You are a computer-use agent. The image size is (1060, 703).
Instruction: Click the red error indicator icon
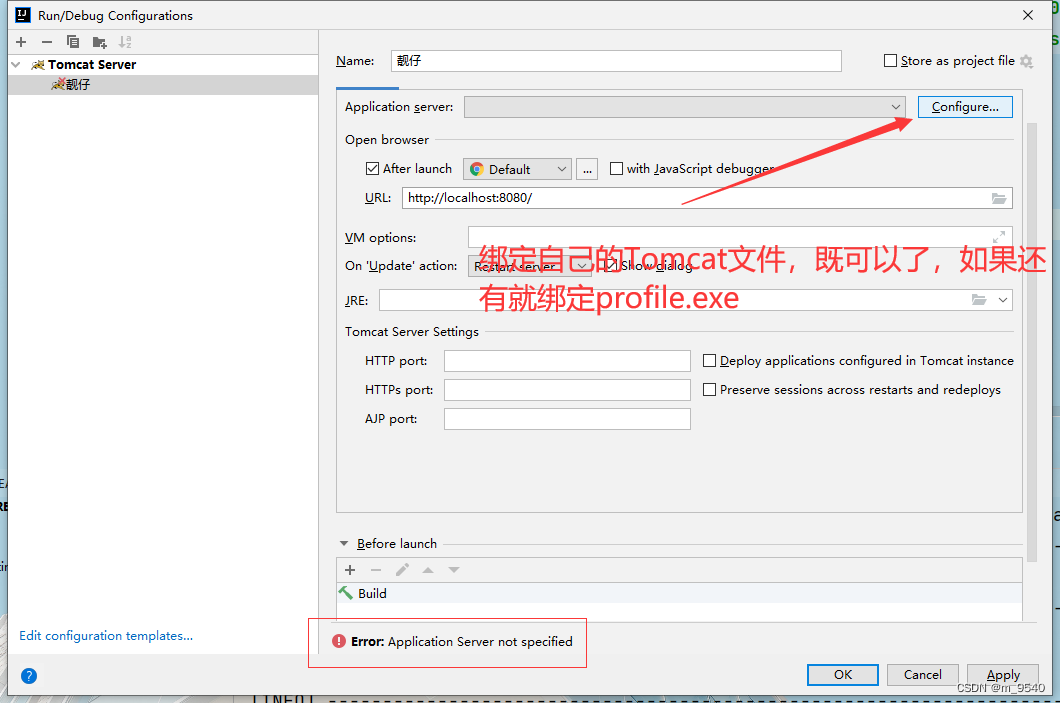(x=339, y=641)
